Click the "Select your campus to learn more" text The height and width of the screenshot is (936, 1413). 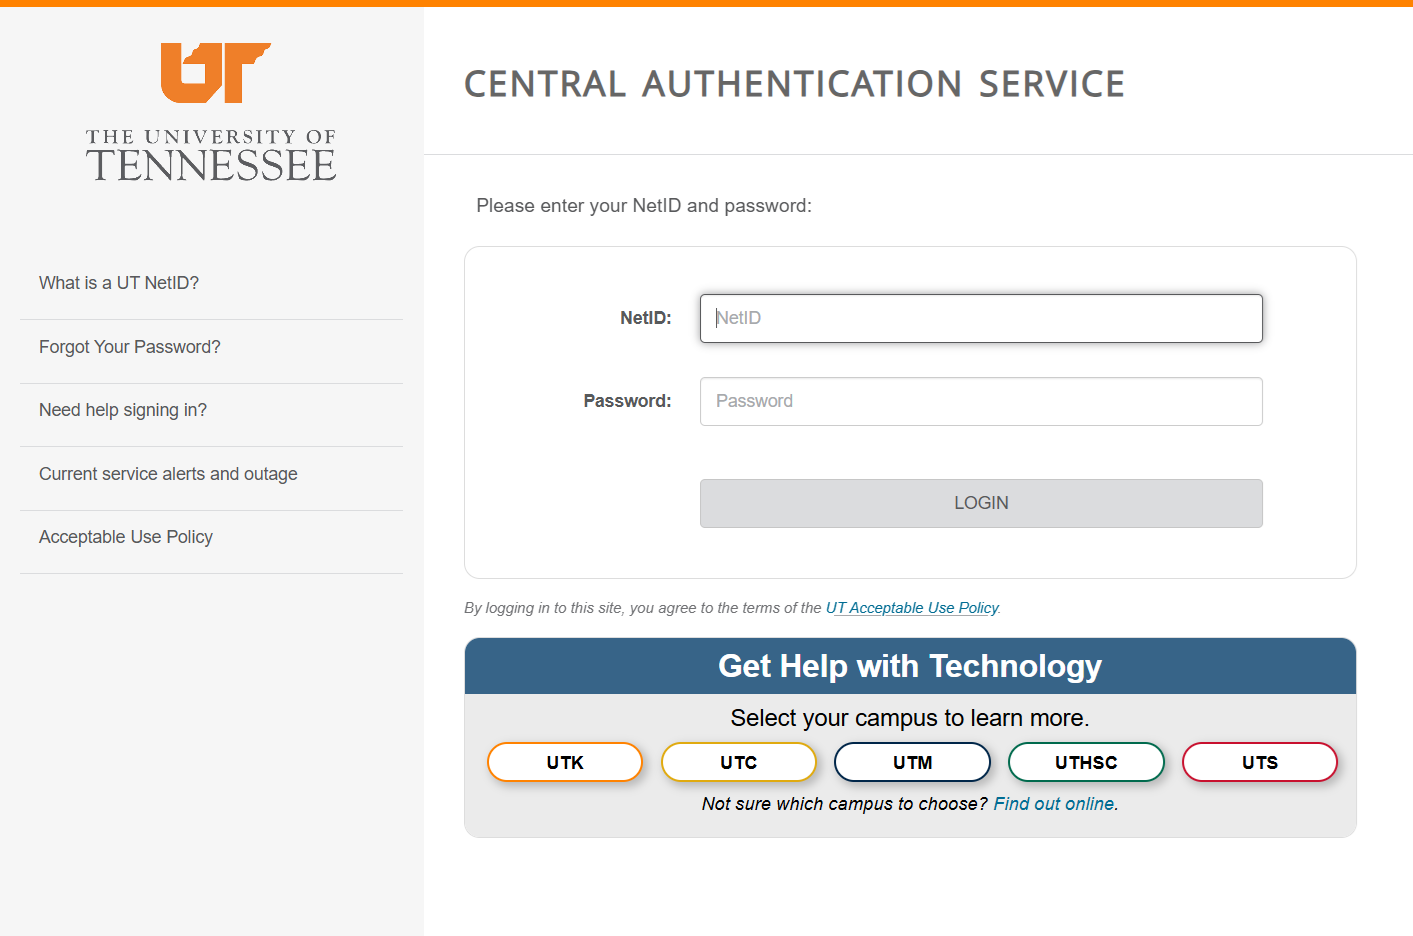[910, 718]
